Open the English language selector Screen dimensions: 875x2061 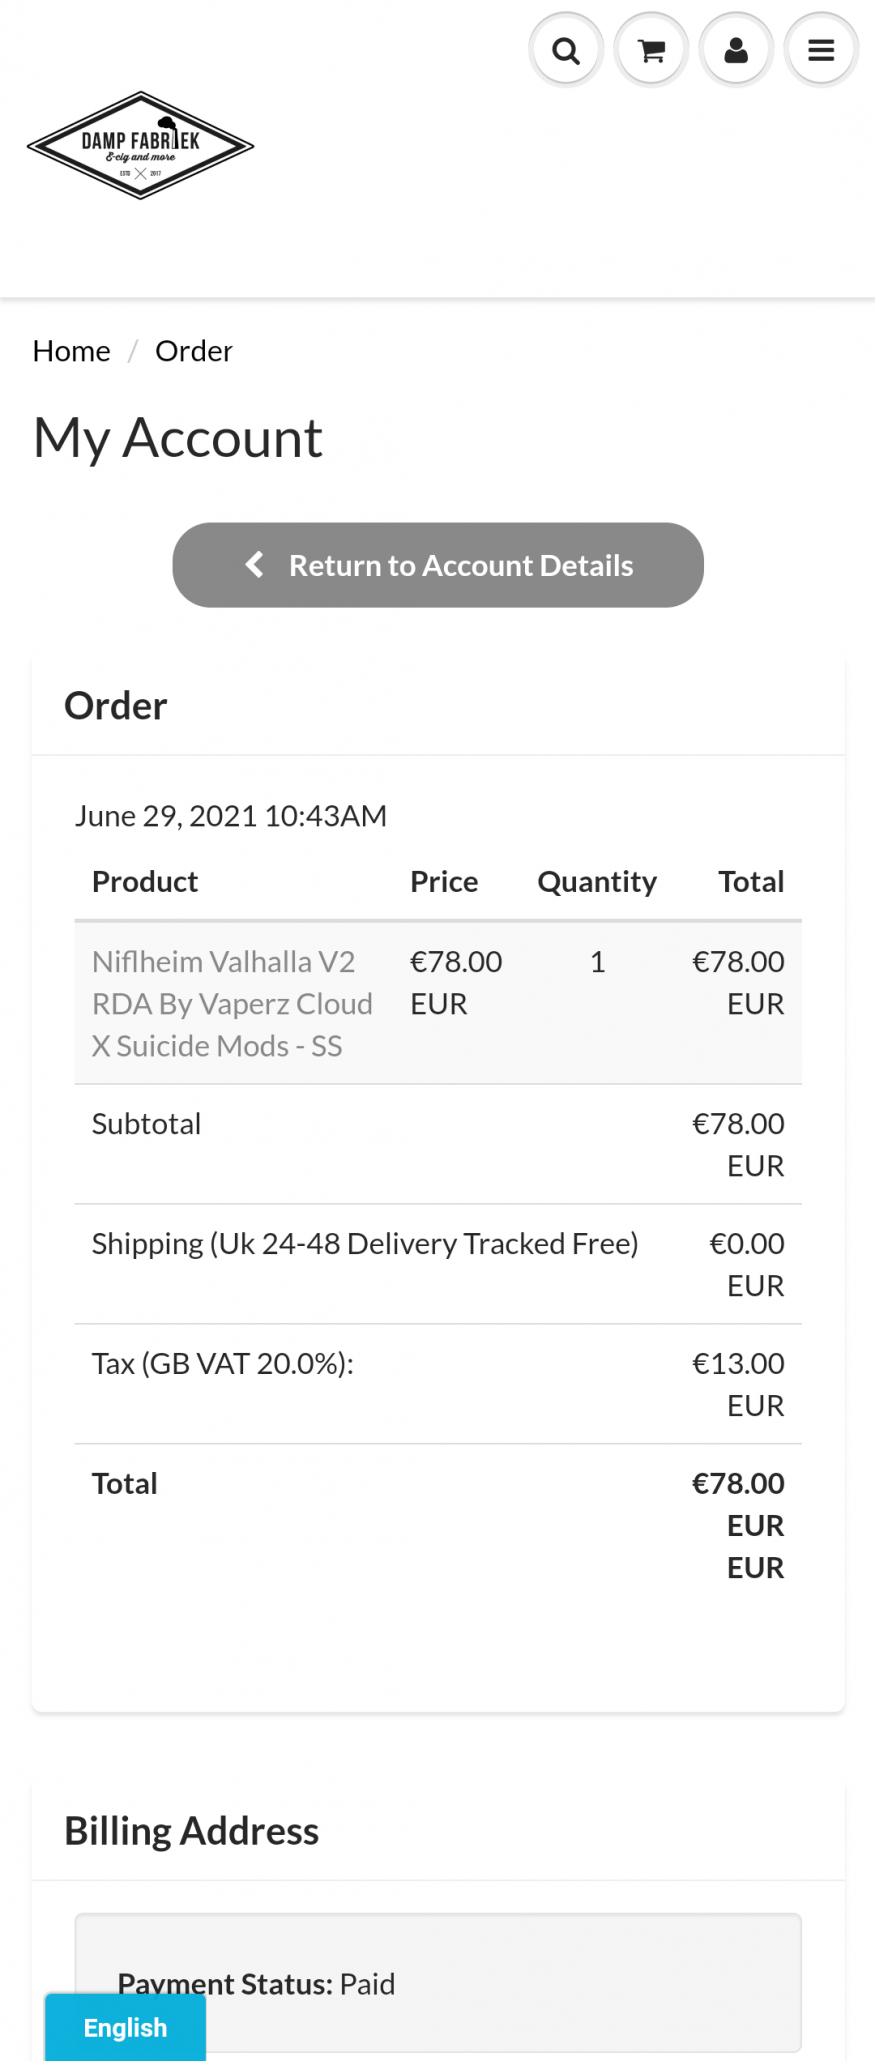[x=125, y=2027]
